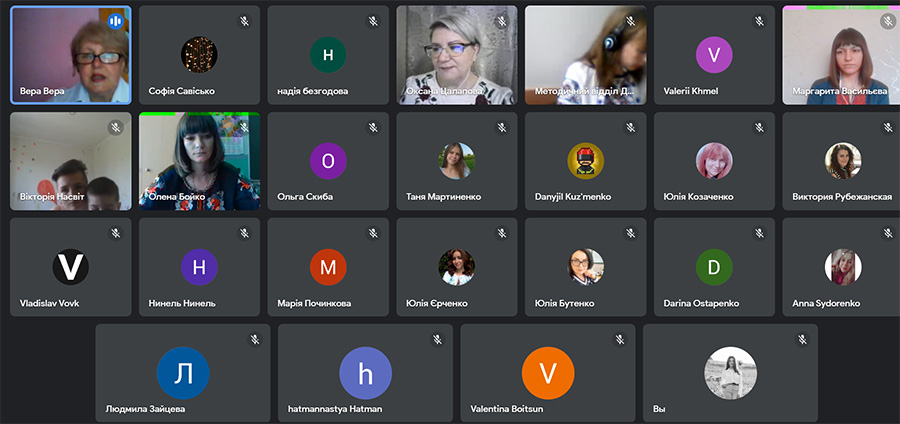Click muted mic icon on Vladislav Vovk tile
Viewport: 900px width, 424px height.
coord(115,233)
